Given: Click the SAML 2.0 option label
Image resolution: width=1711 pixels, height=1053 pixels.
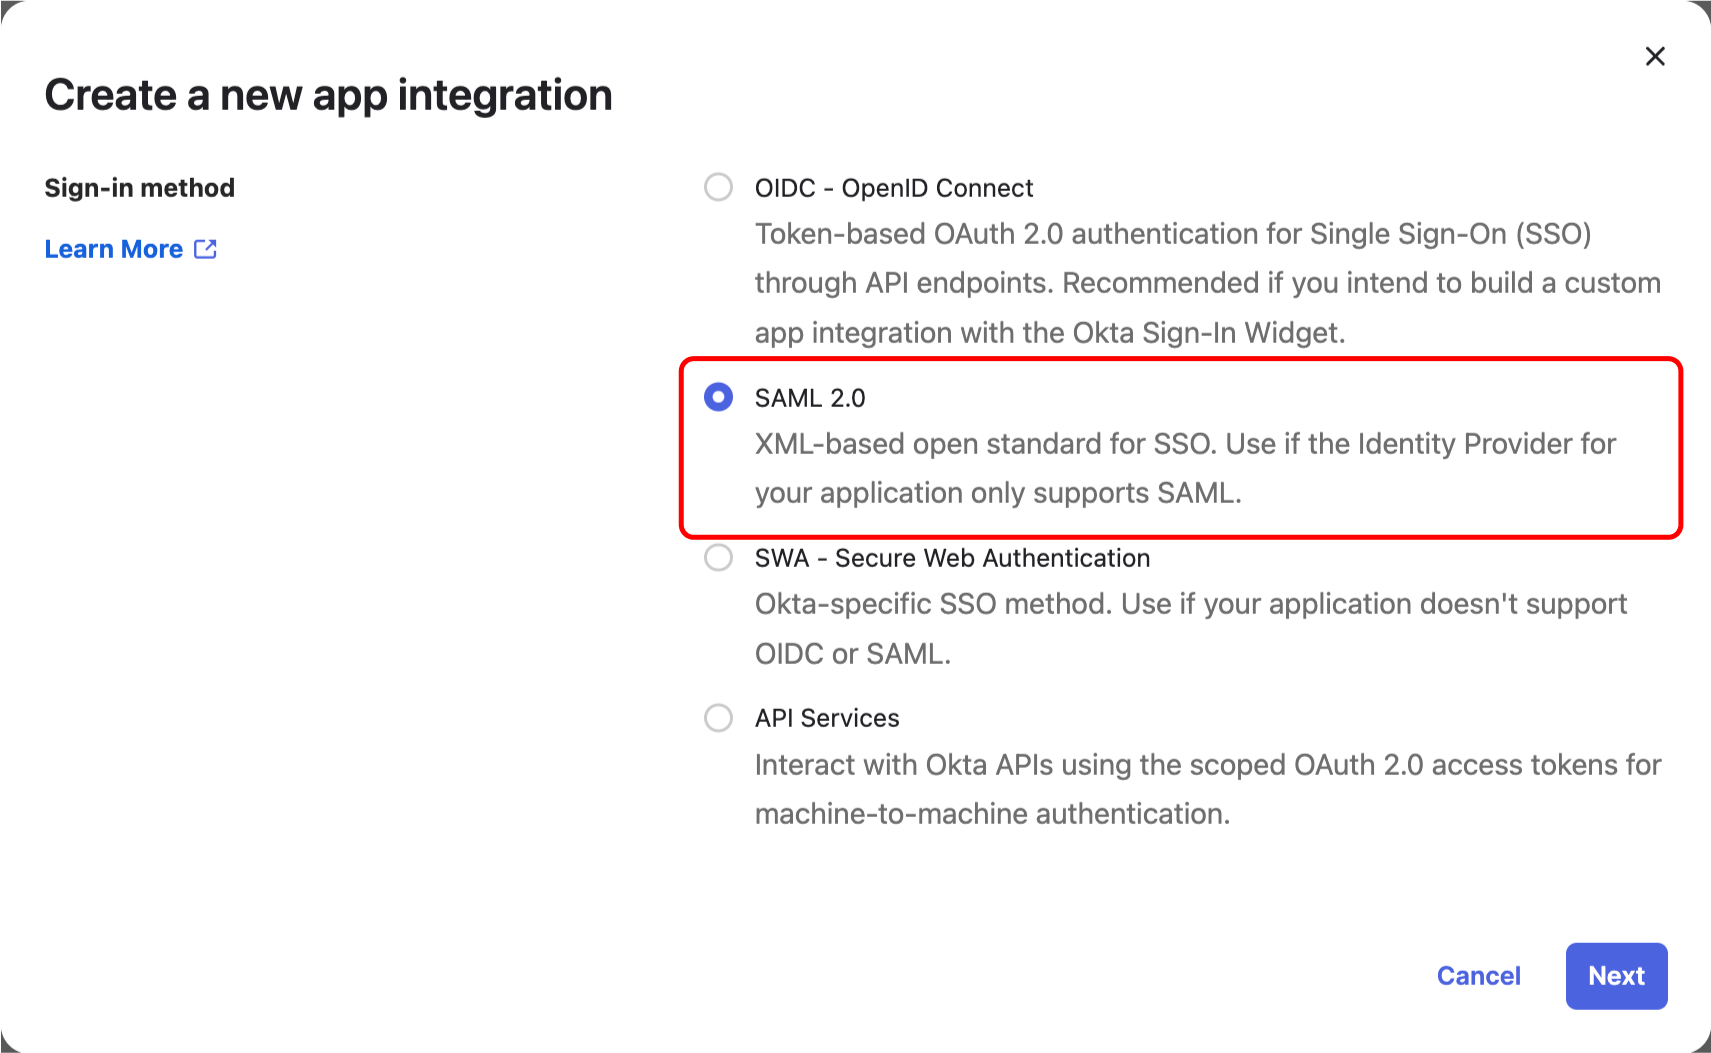Looking at the screenshot, I should (x=810, y=398).
